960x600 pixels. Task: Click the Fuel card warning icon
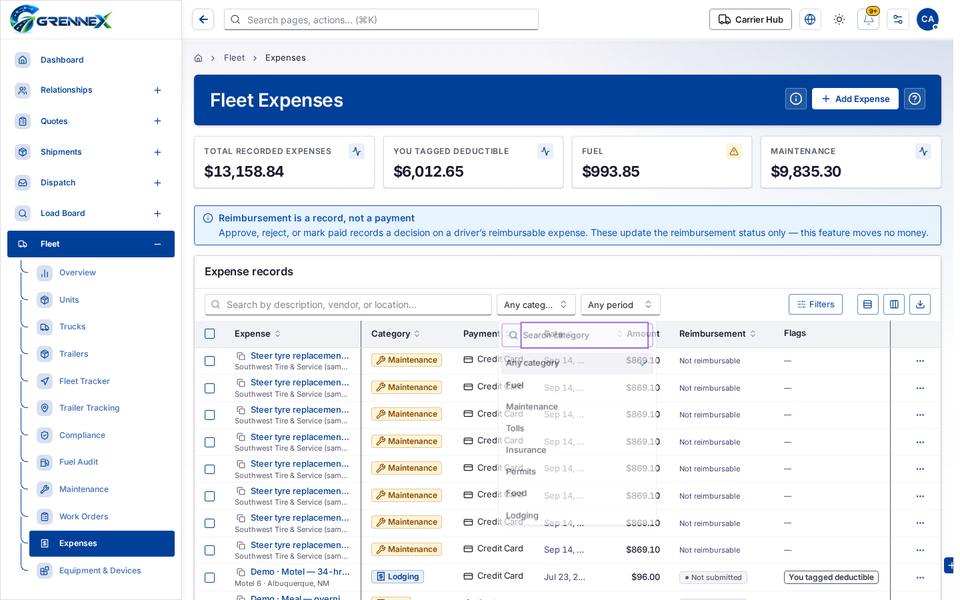733,151
